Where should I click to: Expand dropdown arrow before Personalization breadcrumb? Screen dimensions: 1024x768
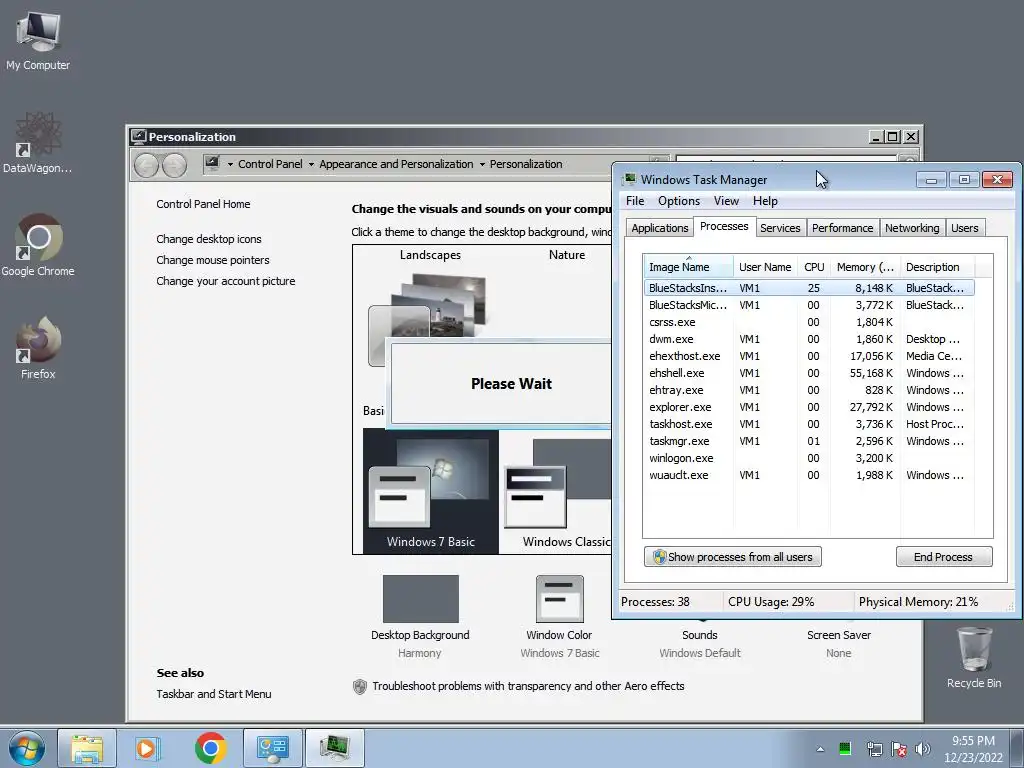coord(482,165)
